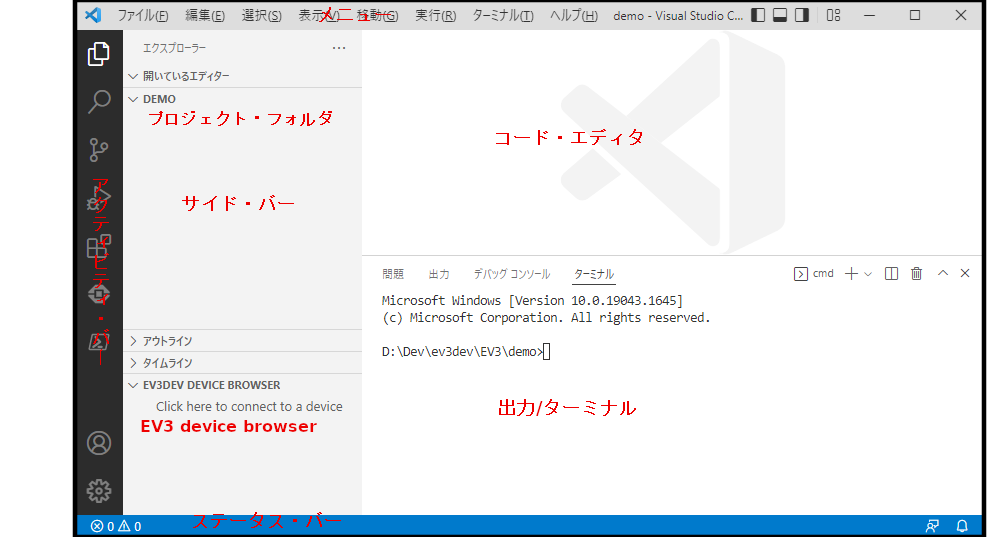The height and width of the screenshot is (537, 987).
Task: Open the Extensions view
Action: pos(99,246)
